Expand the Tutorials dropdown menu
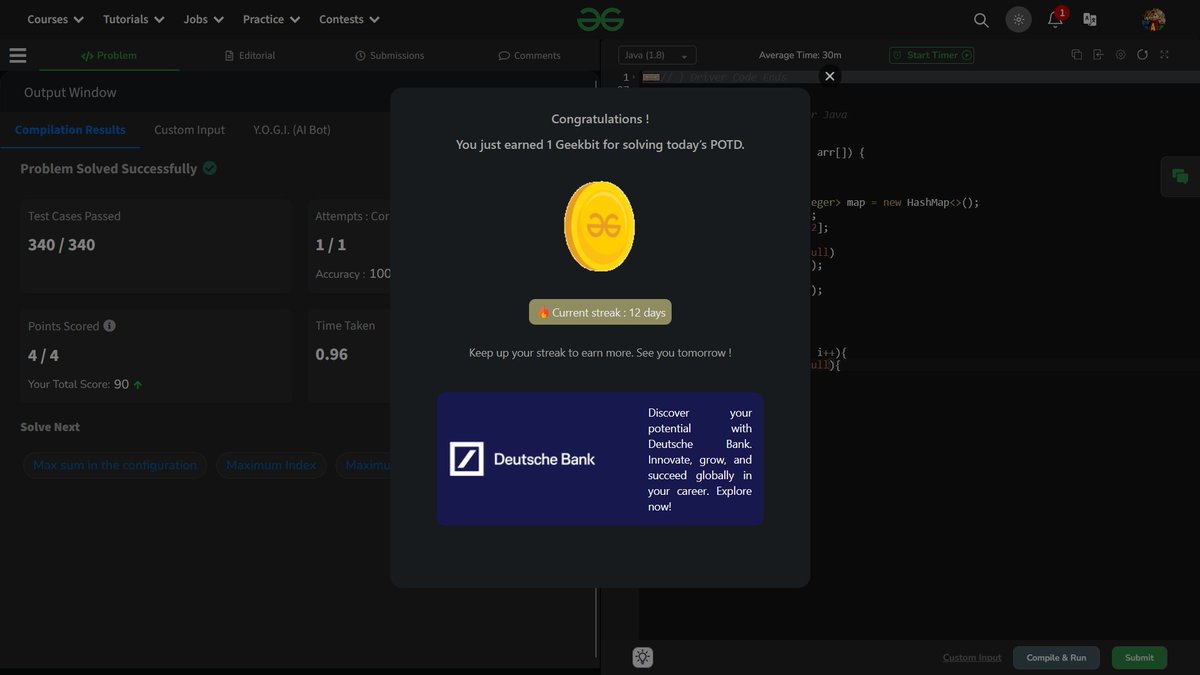 (133, 19)
